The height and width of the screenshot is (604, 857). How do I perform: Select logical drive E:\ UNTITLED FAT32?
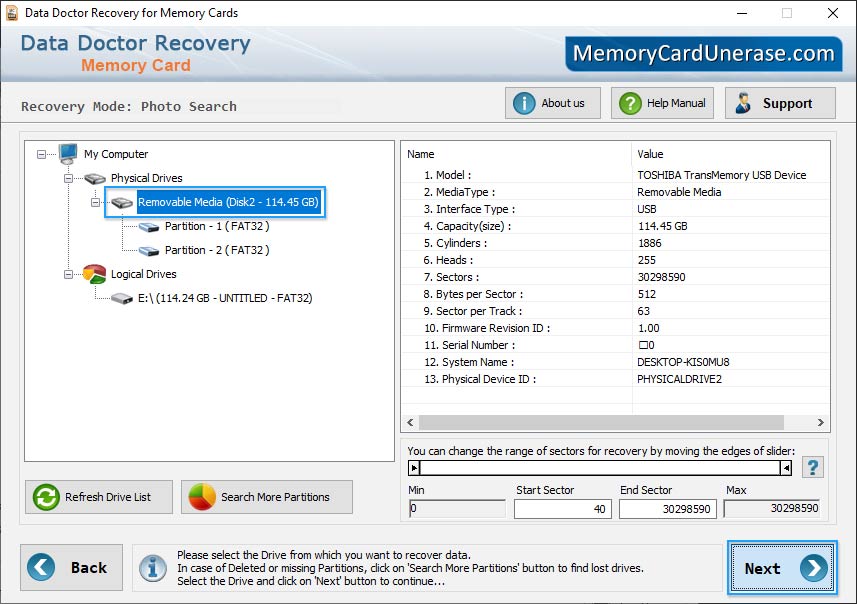coord(225,298)
